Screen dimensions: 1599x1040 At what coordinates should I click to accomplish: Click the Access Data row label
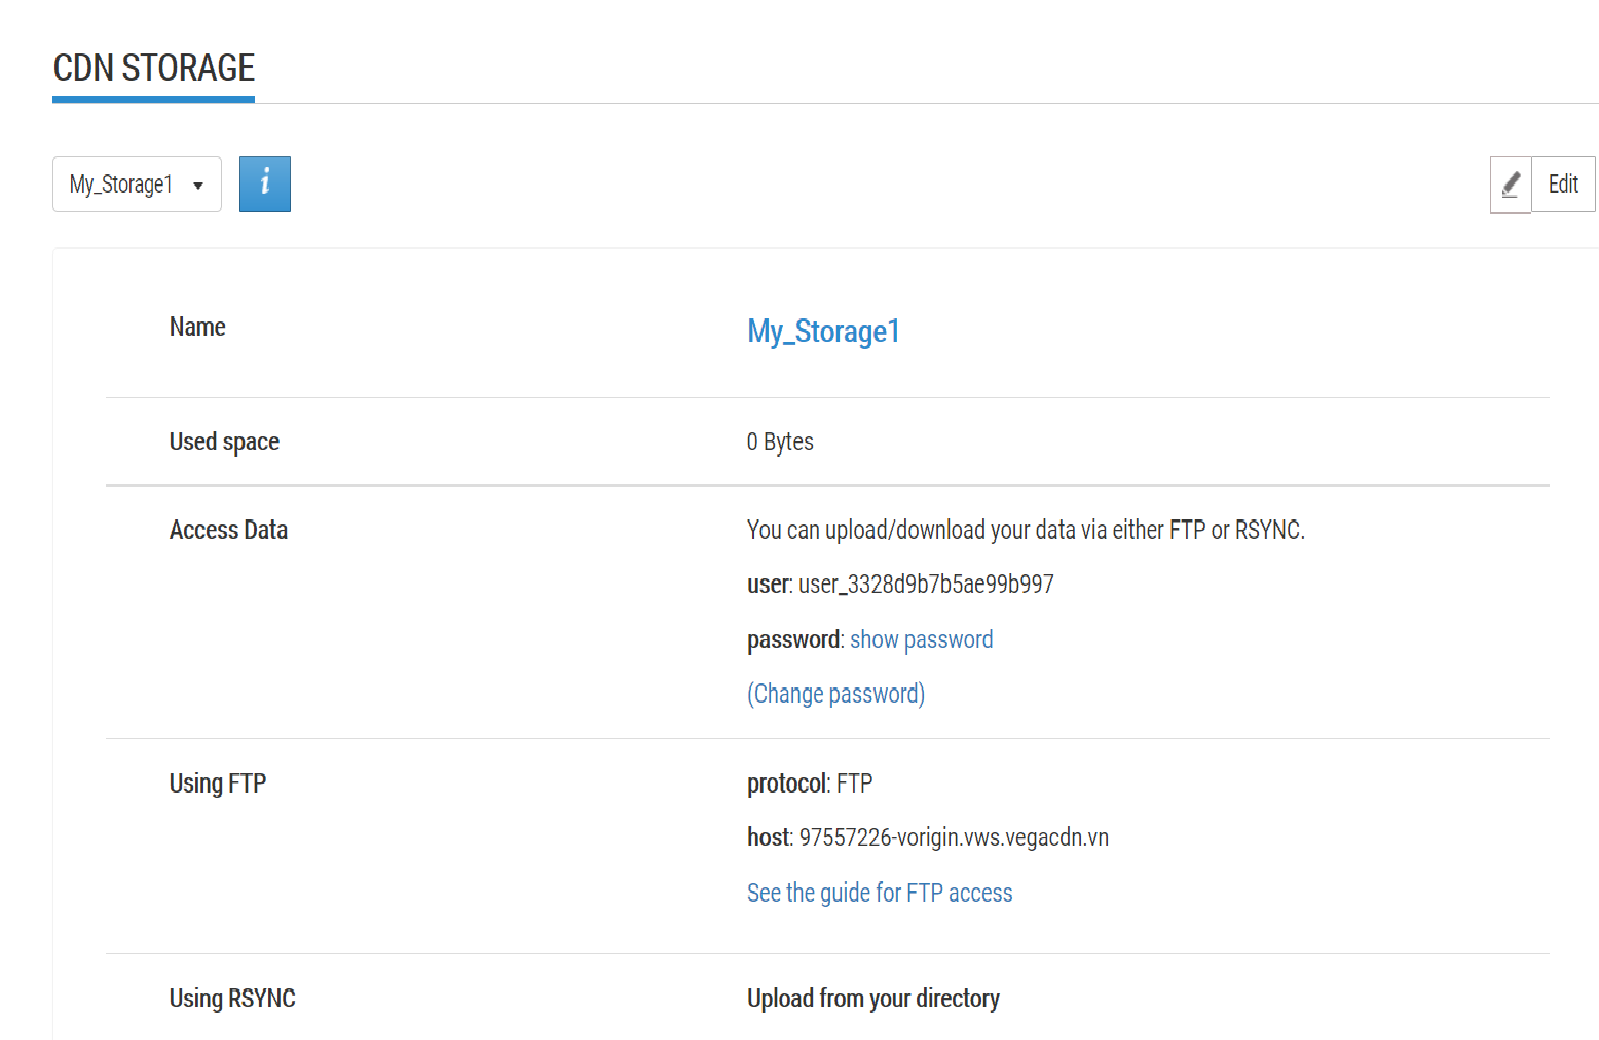229,530
